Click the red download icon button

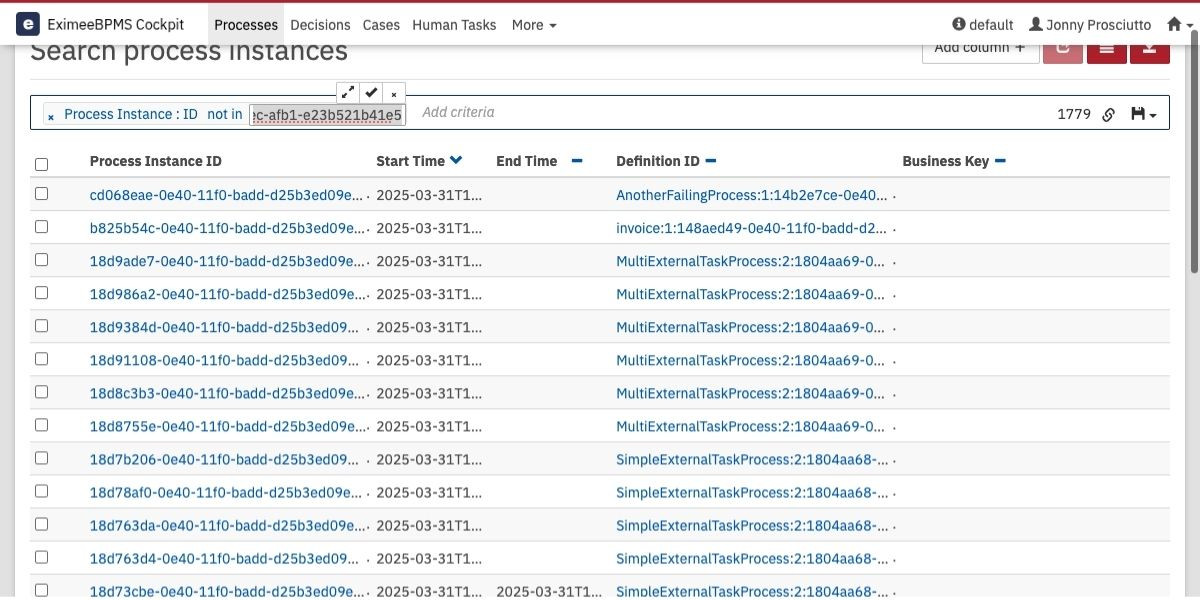coord(1149,48)
